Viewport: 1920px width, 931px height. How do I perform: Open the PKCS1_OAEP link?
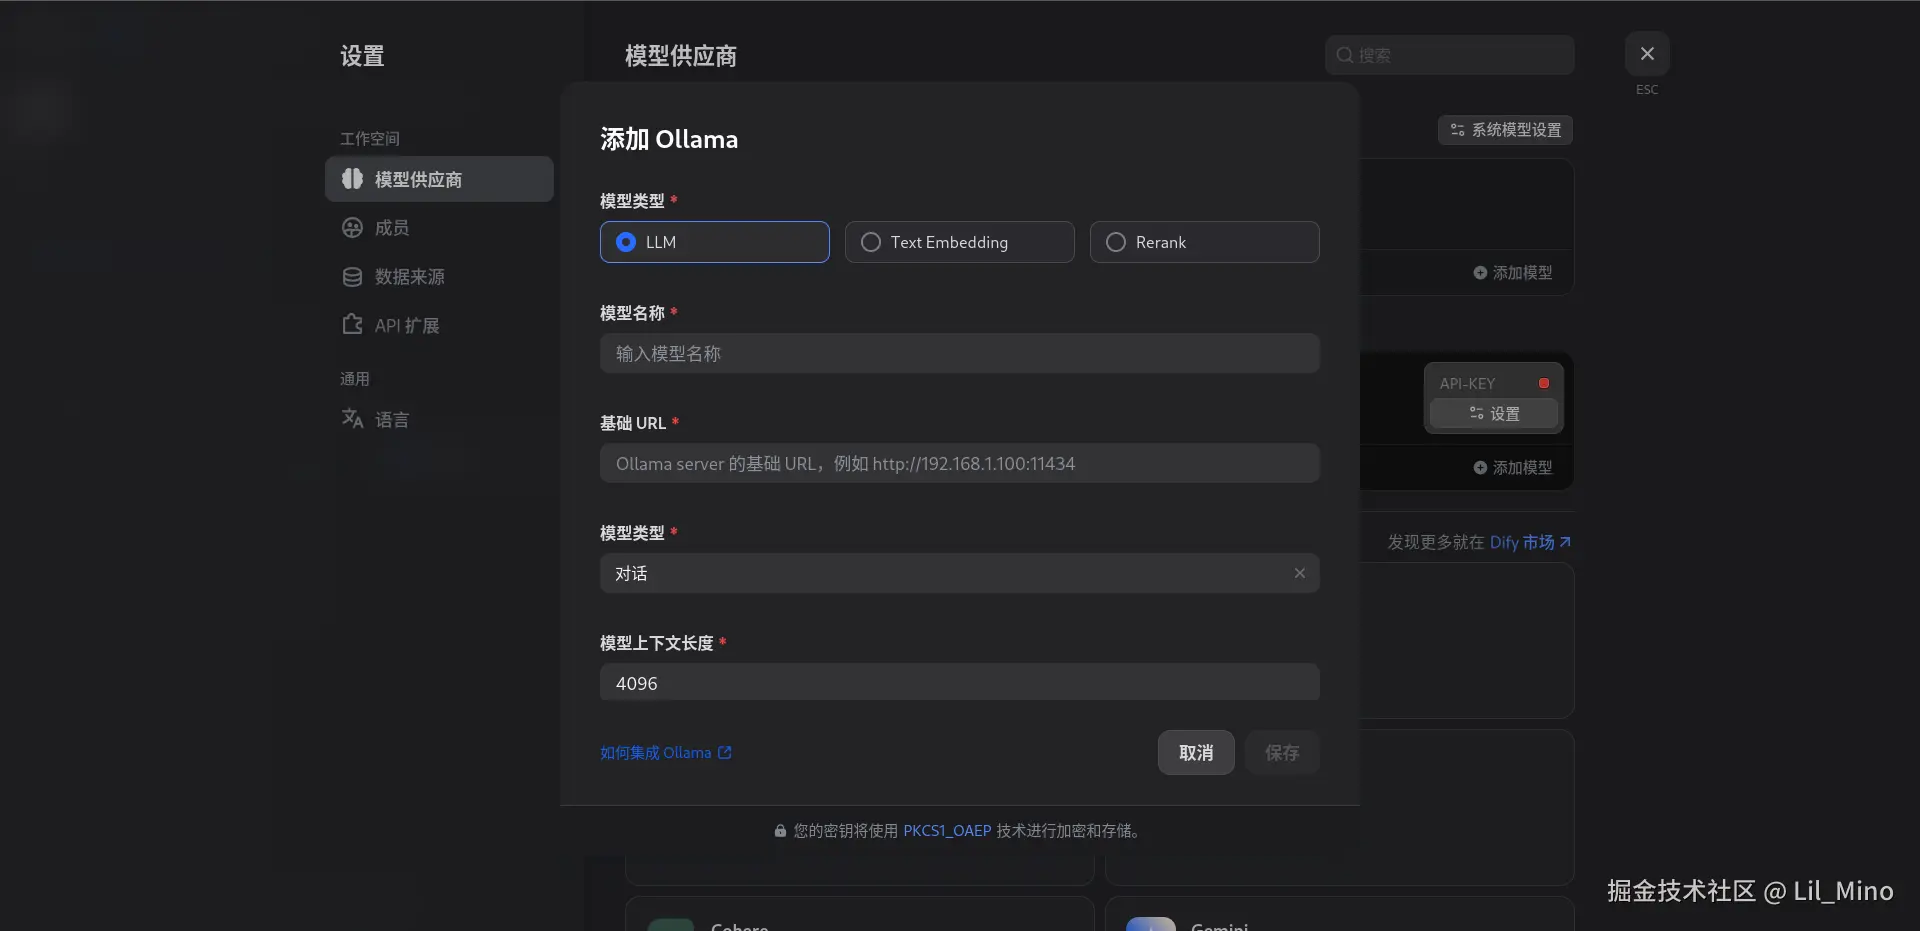point(947,831)
